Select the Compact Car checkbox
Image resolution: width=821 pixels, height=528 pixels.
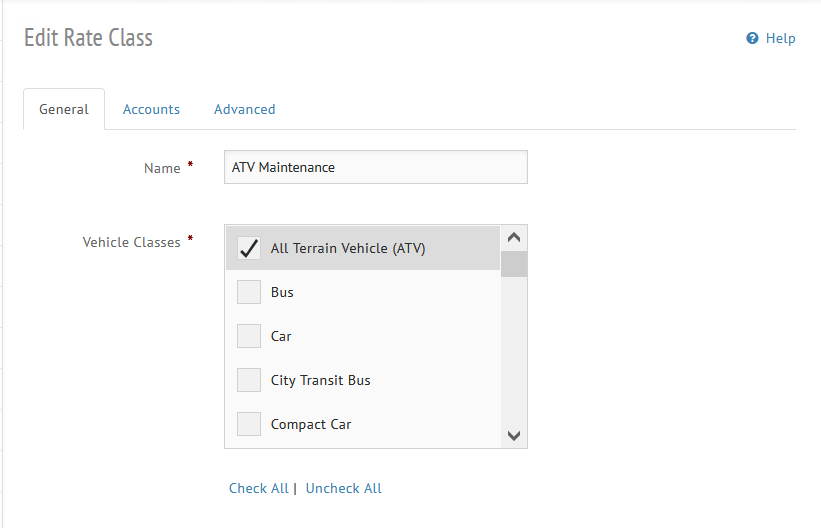coord(249,424)
